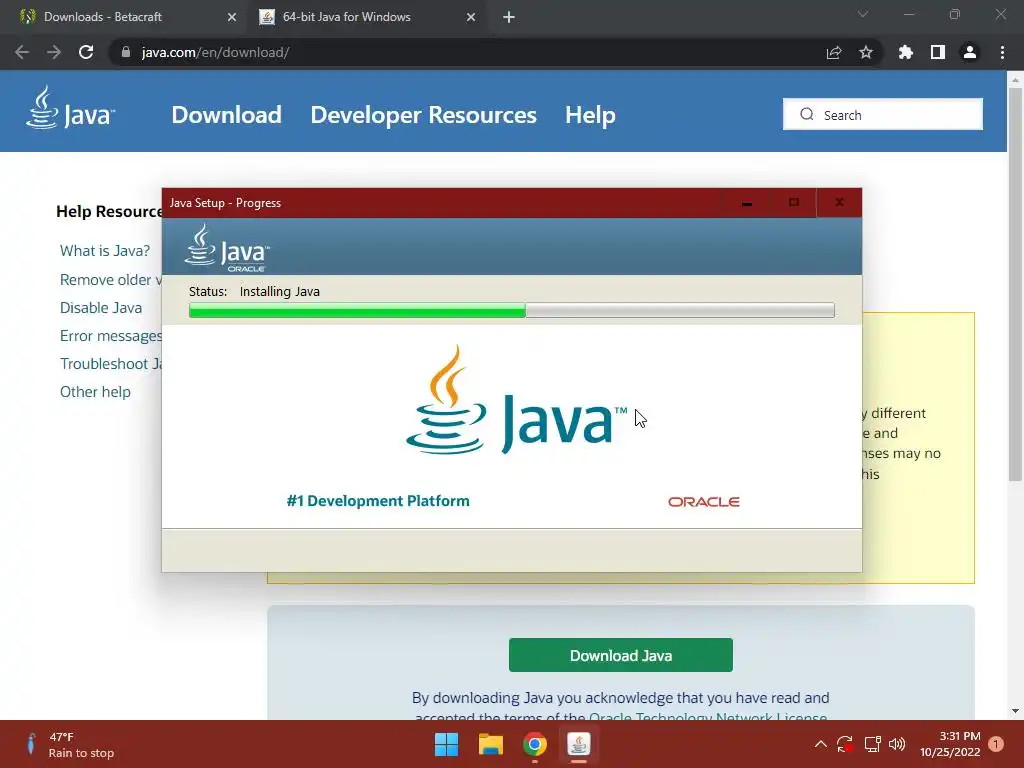Click the java.com Search field
1024x768 pixels.
coord(882,114)
